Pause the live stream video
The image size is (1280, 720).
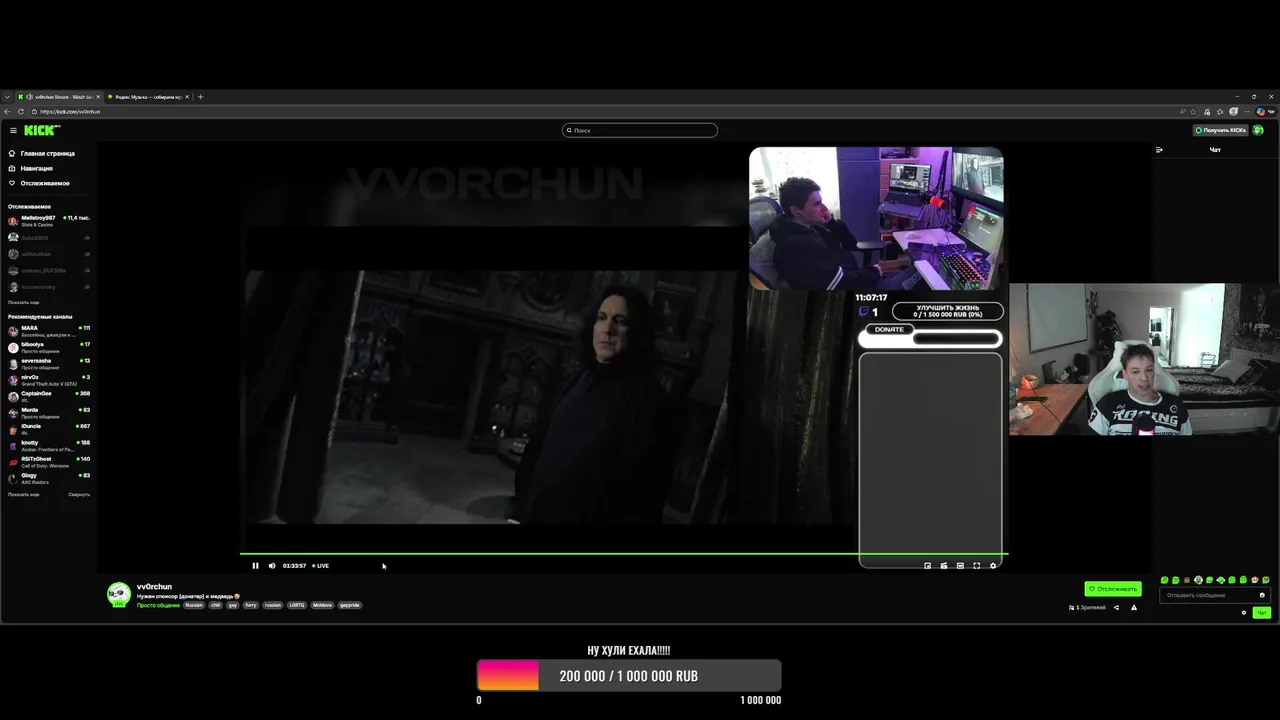coord(255,566)
